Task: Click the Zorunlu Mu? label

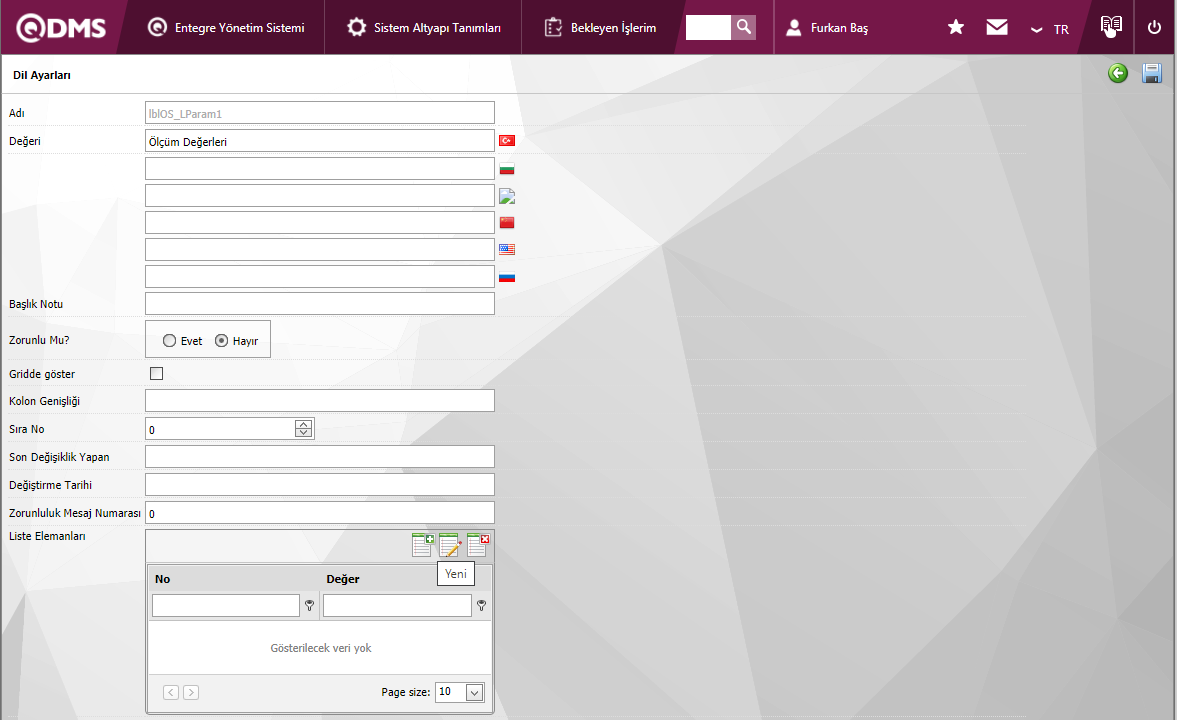Action: (39, 340)
